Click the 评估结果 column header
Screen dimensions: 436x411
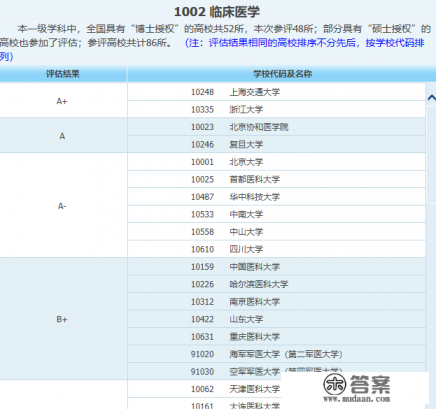pyautogui.click(x=63, y=74)
